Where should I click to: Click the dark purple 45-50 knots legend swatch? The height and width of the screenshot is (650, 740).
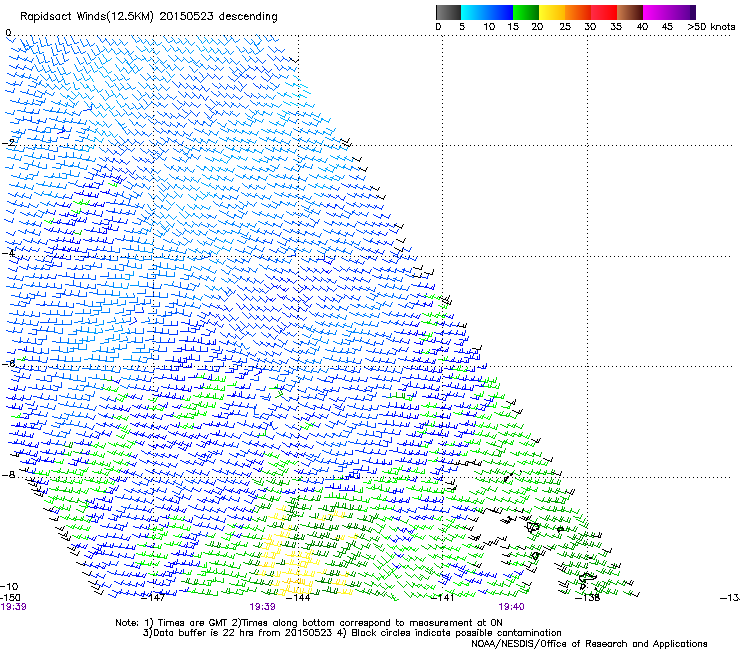click(x=682, y=12)
